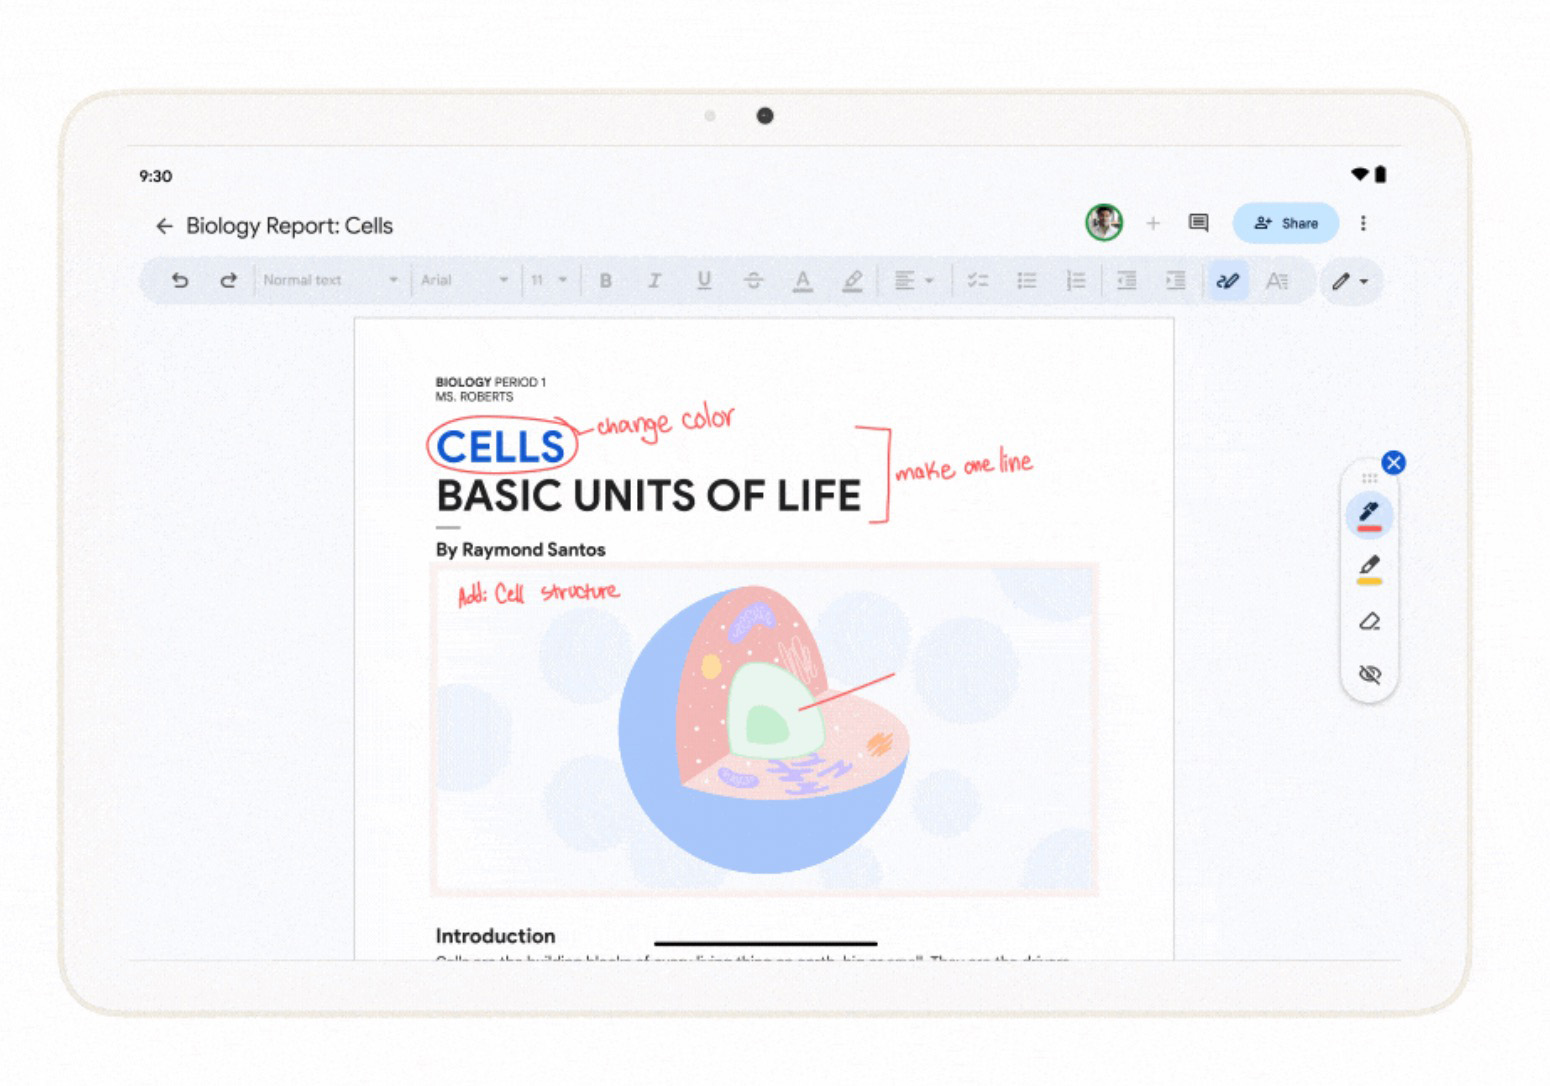
Task: Open the font size 11 dropdown
Action: (548, 281)
